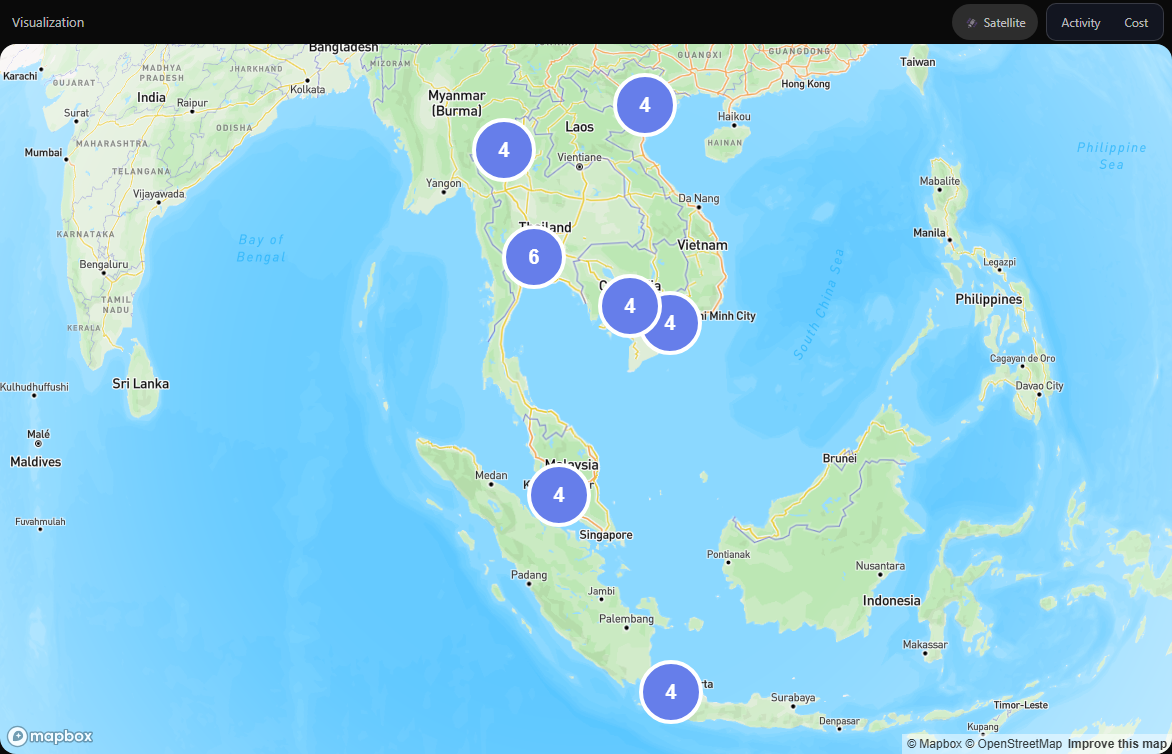
Task: Click the Pontianak city label
Action: tap(728, 554)
